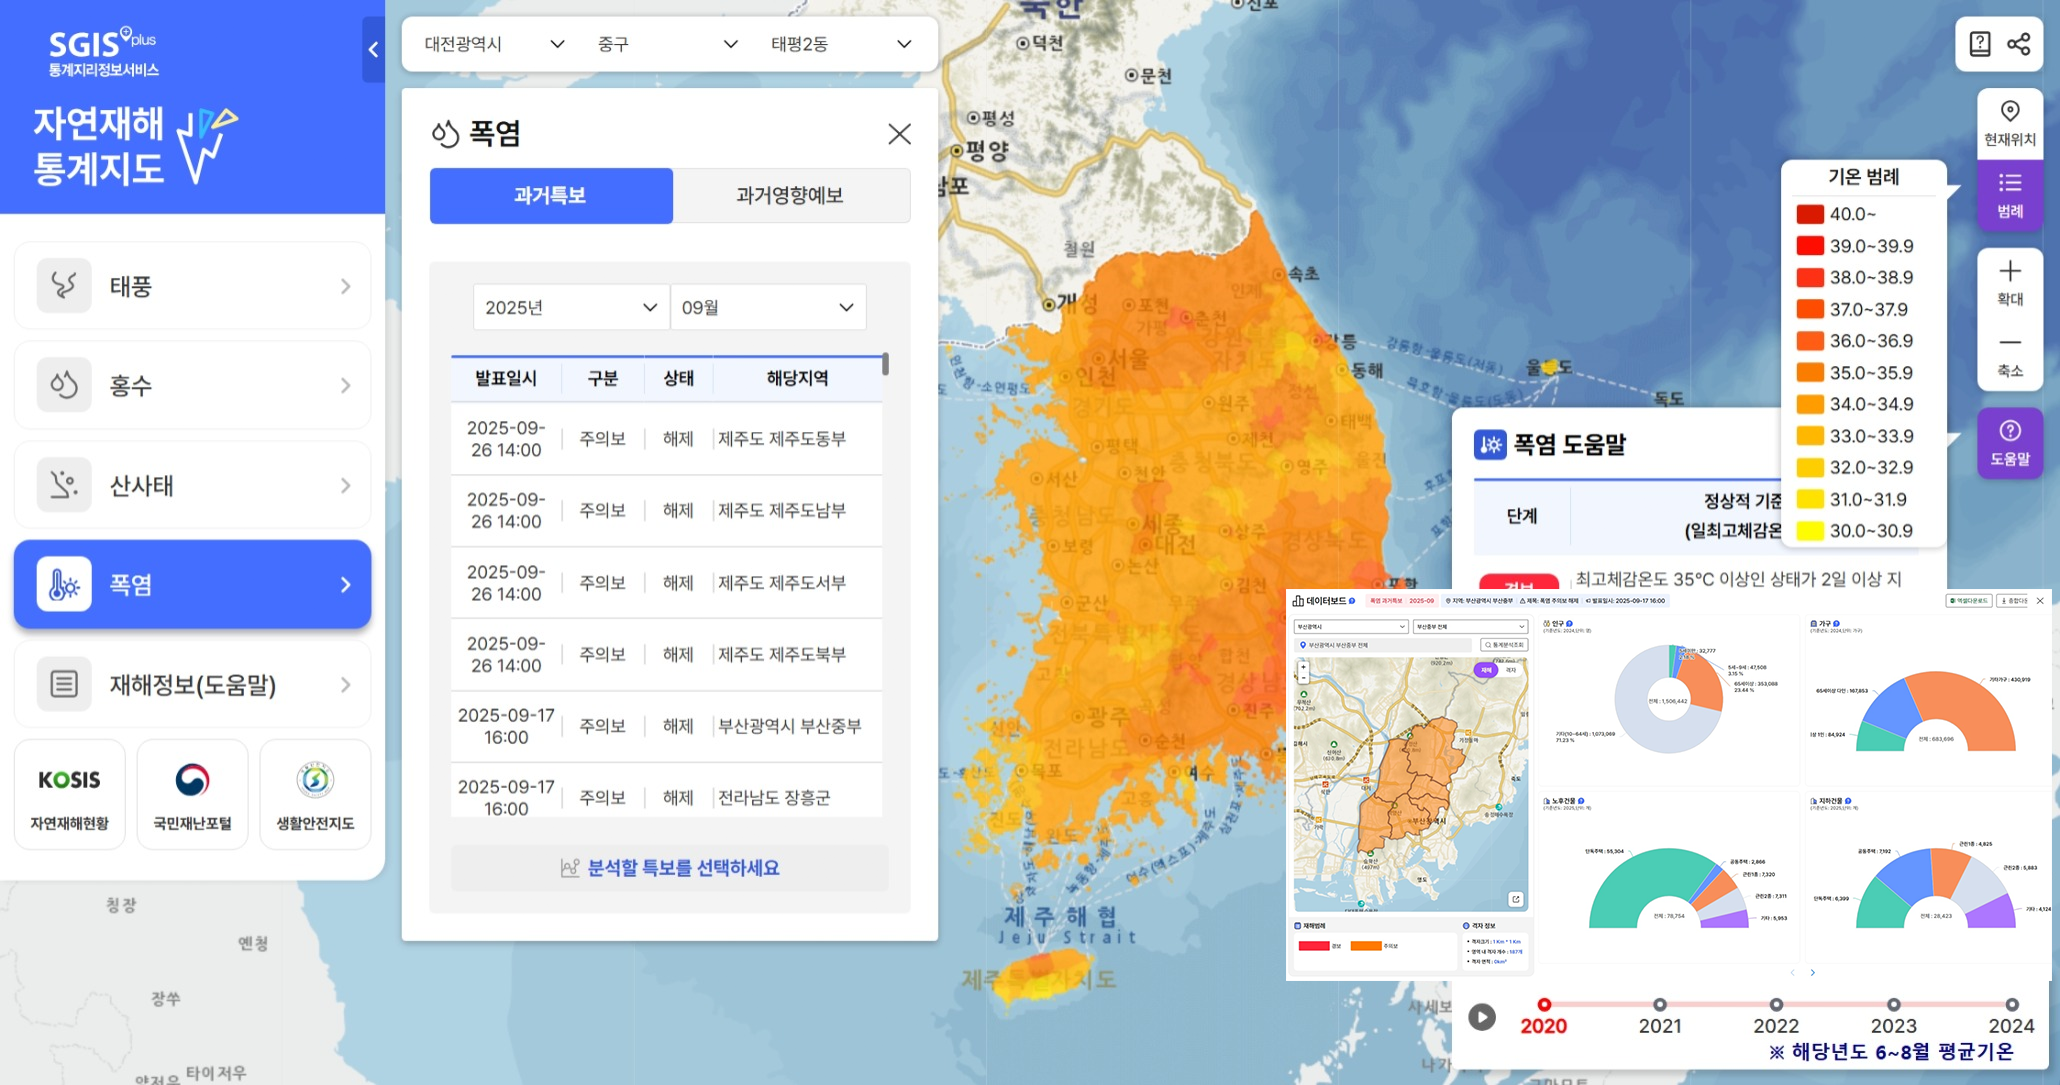Click the help document icon at top right
Image resolution: width=2060 pixels, height=1085 pixels.
pos(1980,44)
